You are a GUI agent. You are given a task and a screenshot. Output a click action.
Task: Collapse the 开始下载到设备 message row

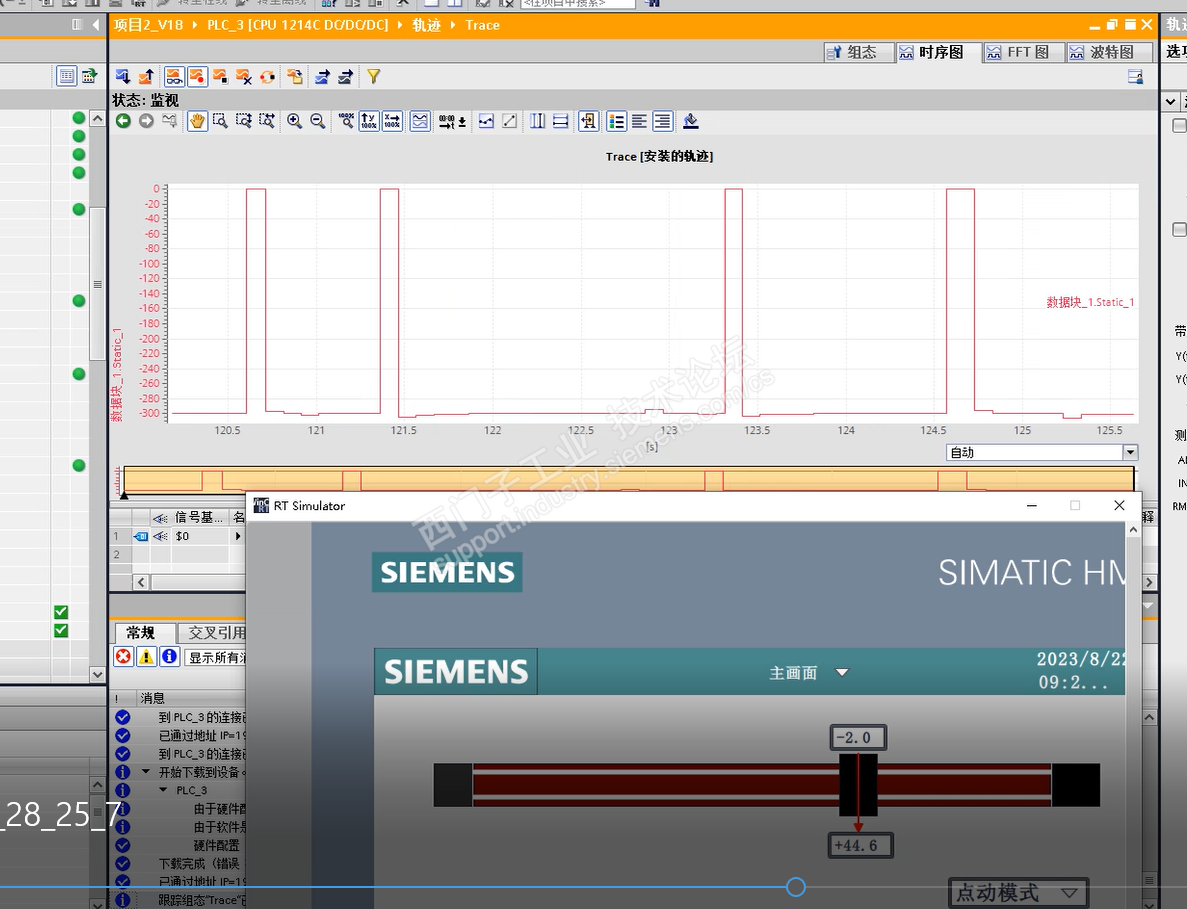click(146, 772)
